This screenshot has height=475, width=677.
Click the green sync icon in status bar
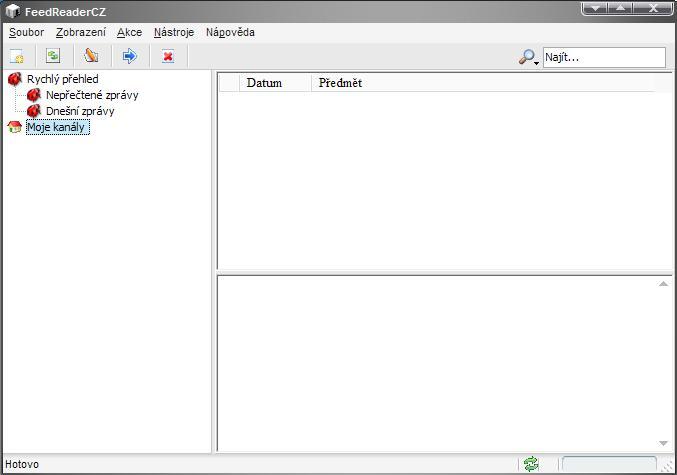tap(531, 464)
